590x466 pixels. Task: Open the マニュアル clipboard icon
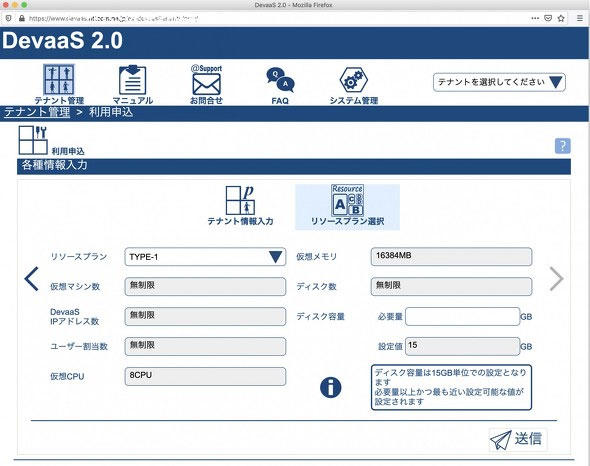click(132, 84)
